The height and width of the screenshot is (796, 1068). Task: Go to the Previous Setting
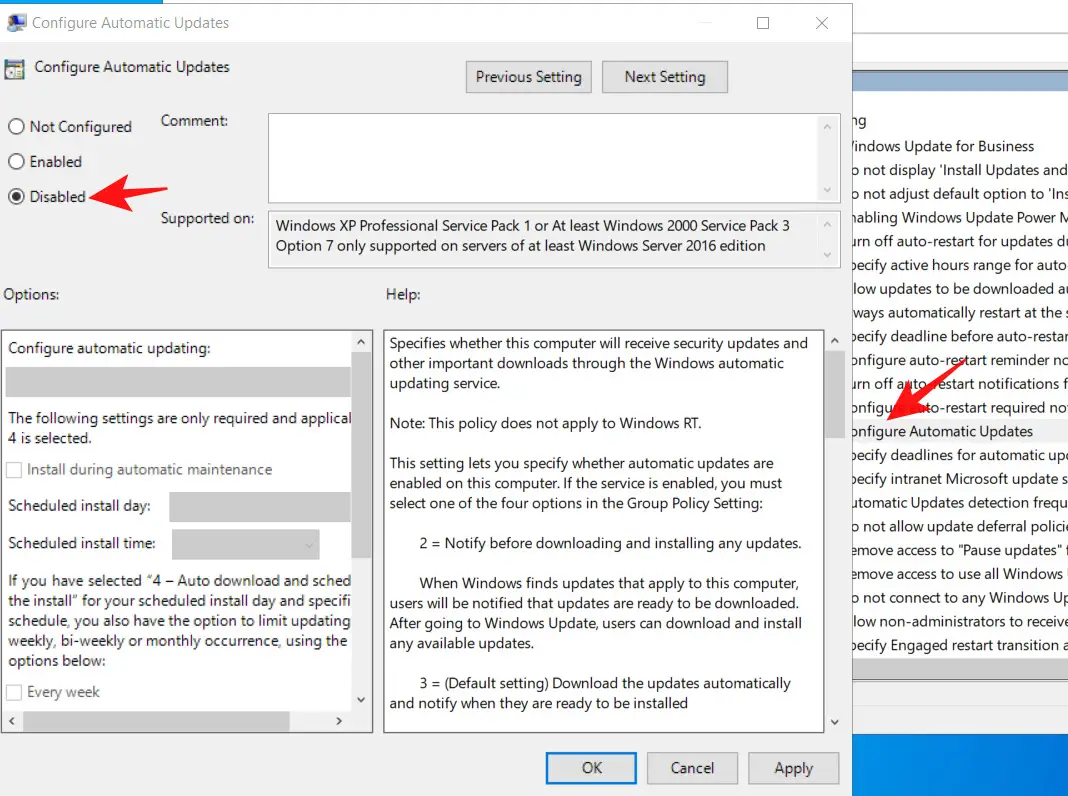[529, 77]
